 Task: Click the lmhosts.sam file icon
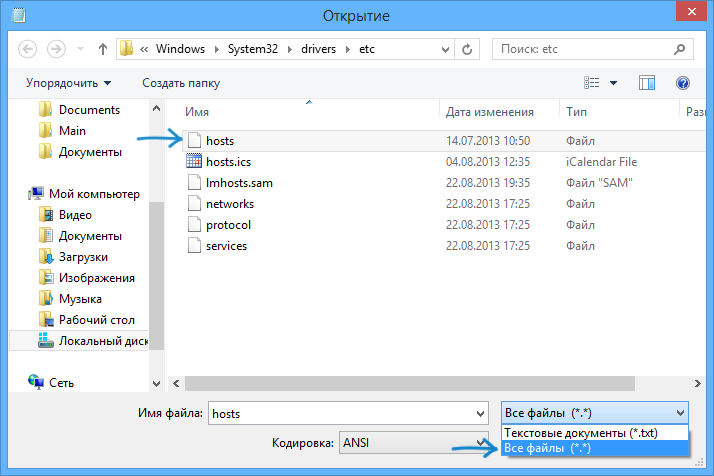[194, 182]
